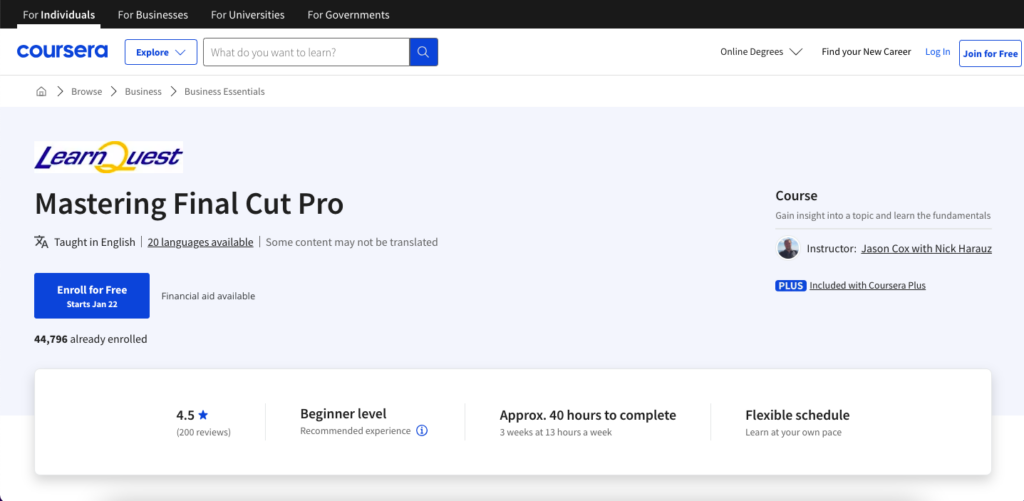The width and height of the screenshot is (1024, 501).
Task: Switch to For Governments tab
Action: [348, 14]
